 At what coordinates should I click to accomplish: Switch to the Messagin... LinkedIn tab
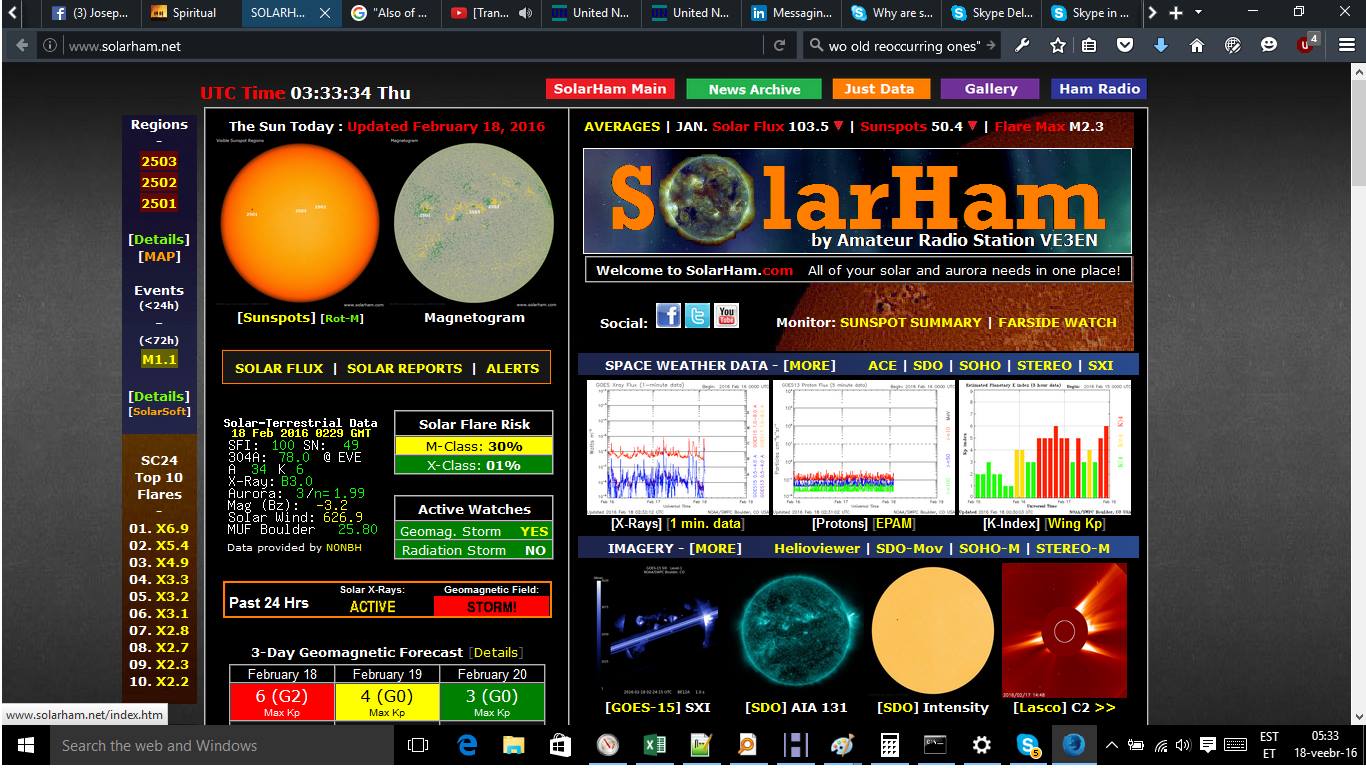click(790, 13)
